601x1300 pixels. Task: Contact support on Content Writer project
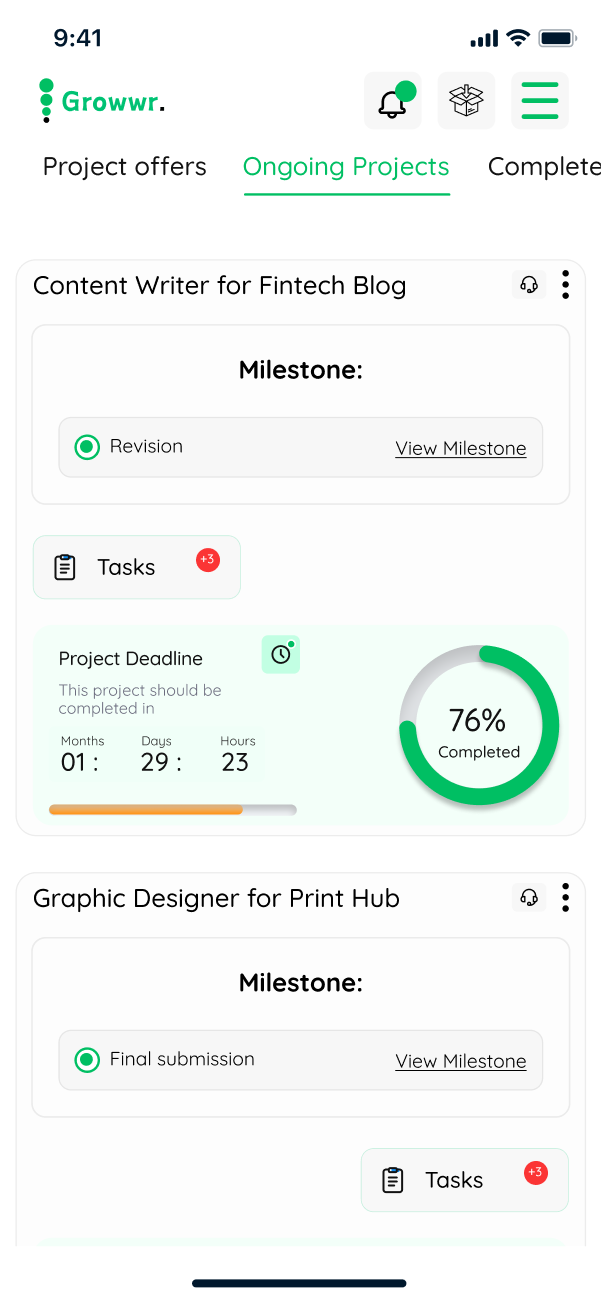click(529, 285)
